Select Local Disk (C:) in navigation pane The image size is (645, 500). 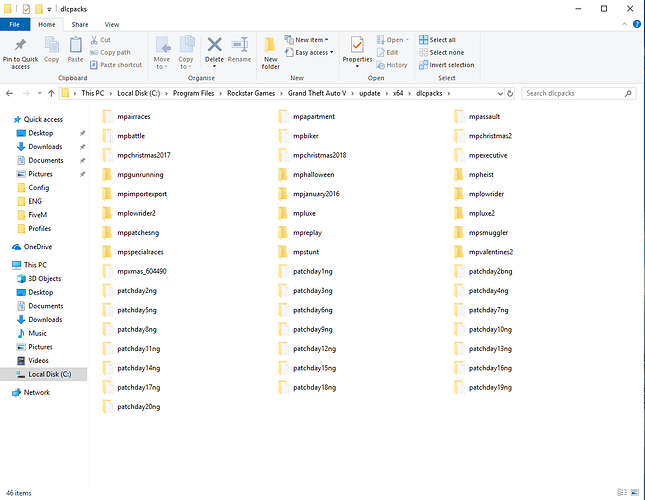[x=43, y=374]
